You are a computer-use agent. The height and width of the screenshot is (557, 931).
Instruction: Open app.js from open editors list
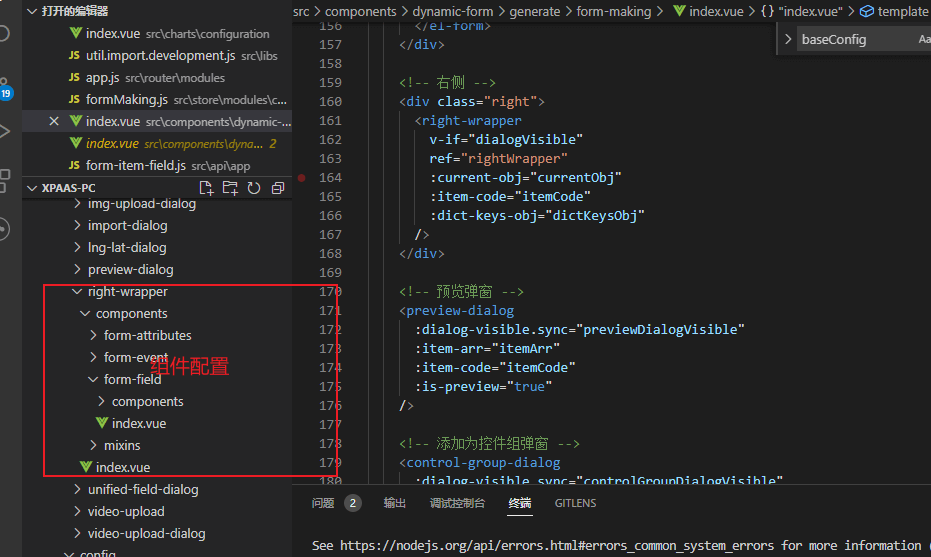coord(103,78)
